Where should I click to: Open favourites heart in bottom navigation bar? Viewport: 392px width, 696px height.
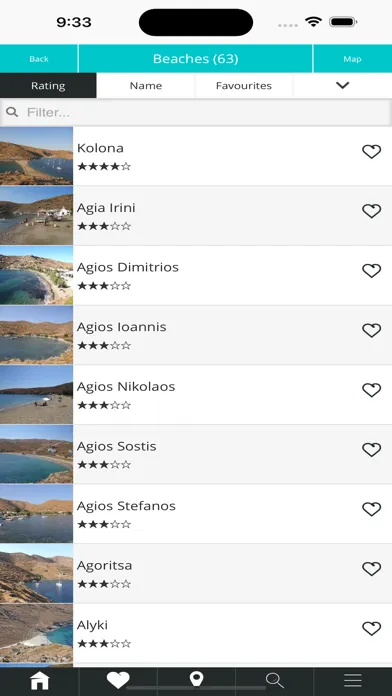click(x=118, y=680)
